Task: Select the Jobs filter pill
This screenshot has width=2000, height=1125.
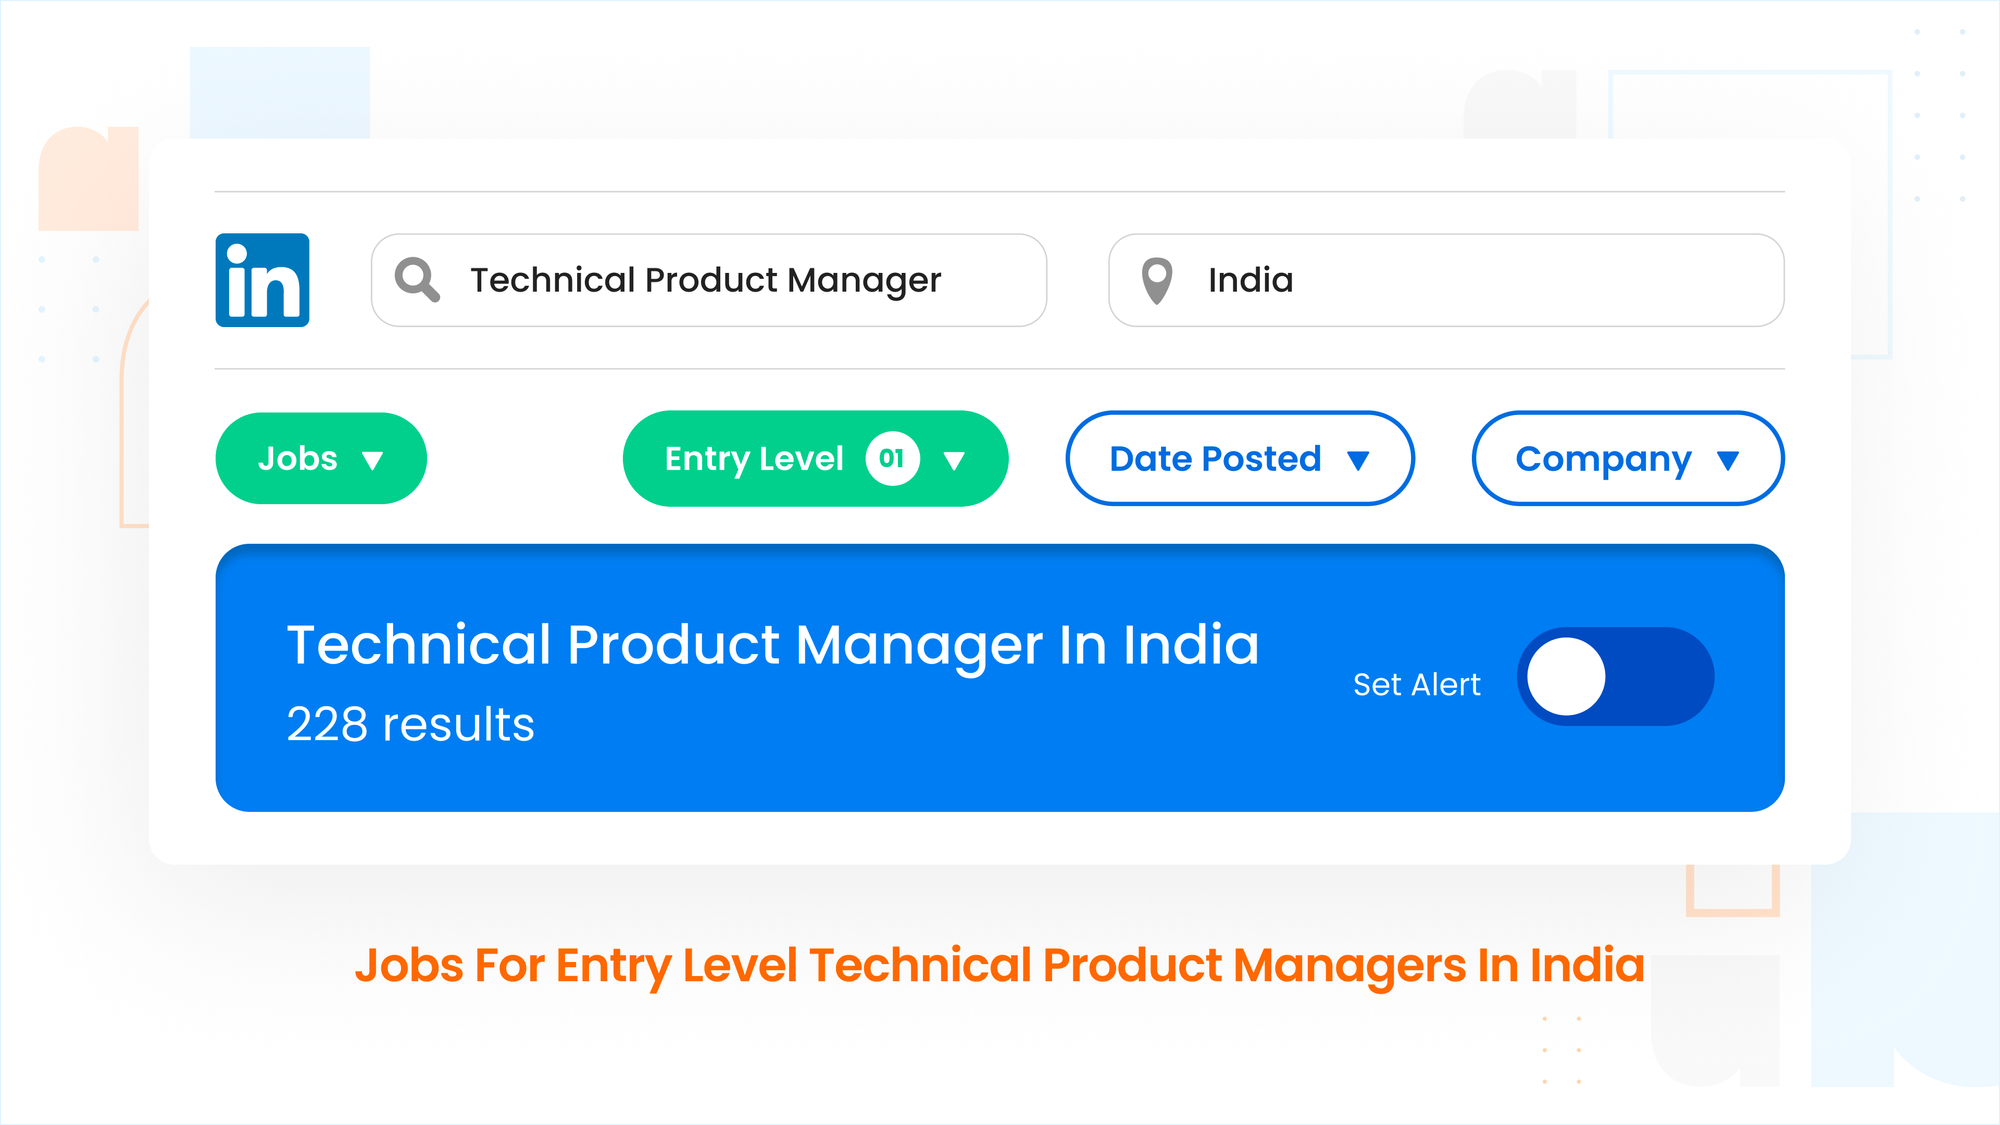Action: 321,458
